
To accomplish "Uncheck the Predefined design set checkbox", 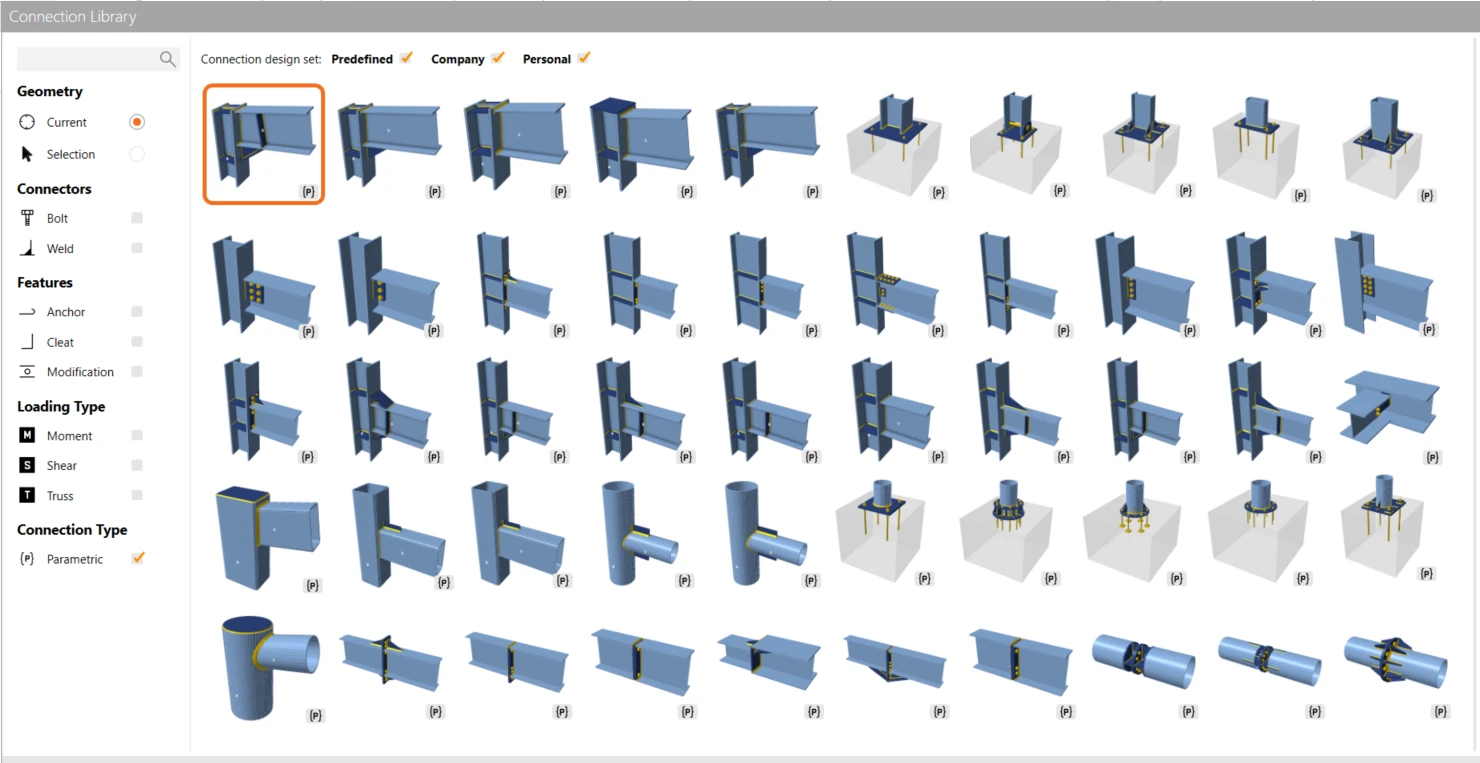I will (406, 58).
